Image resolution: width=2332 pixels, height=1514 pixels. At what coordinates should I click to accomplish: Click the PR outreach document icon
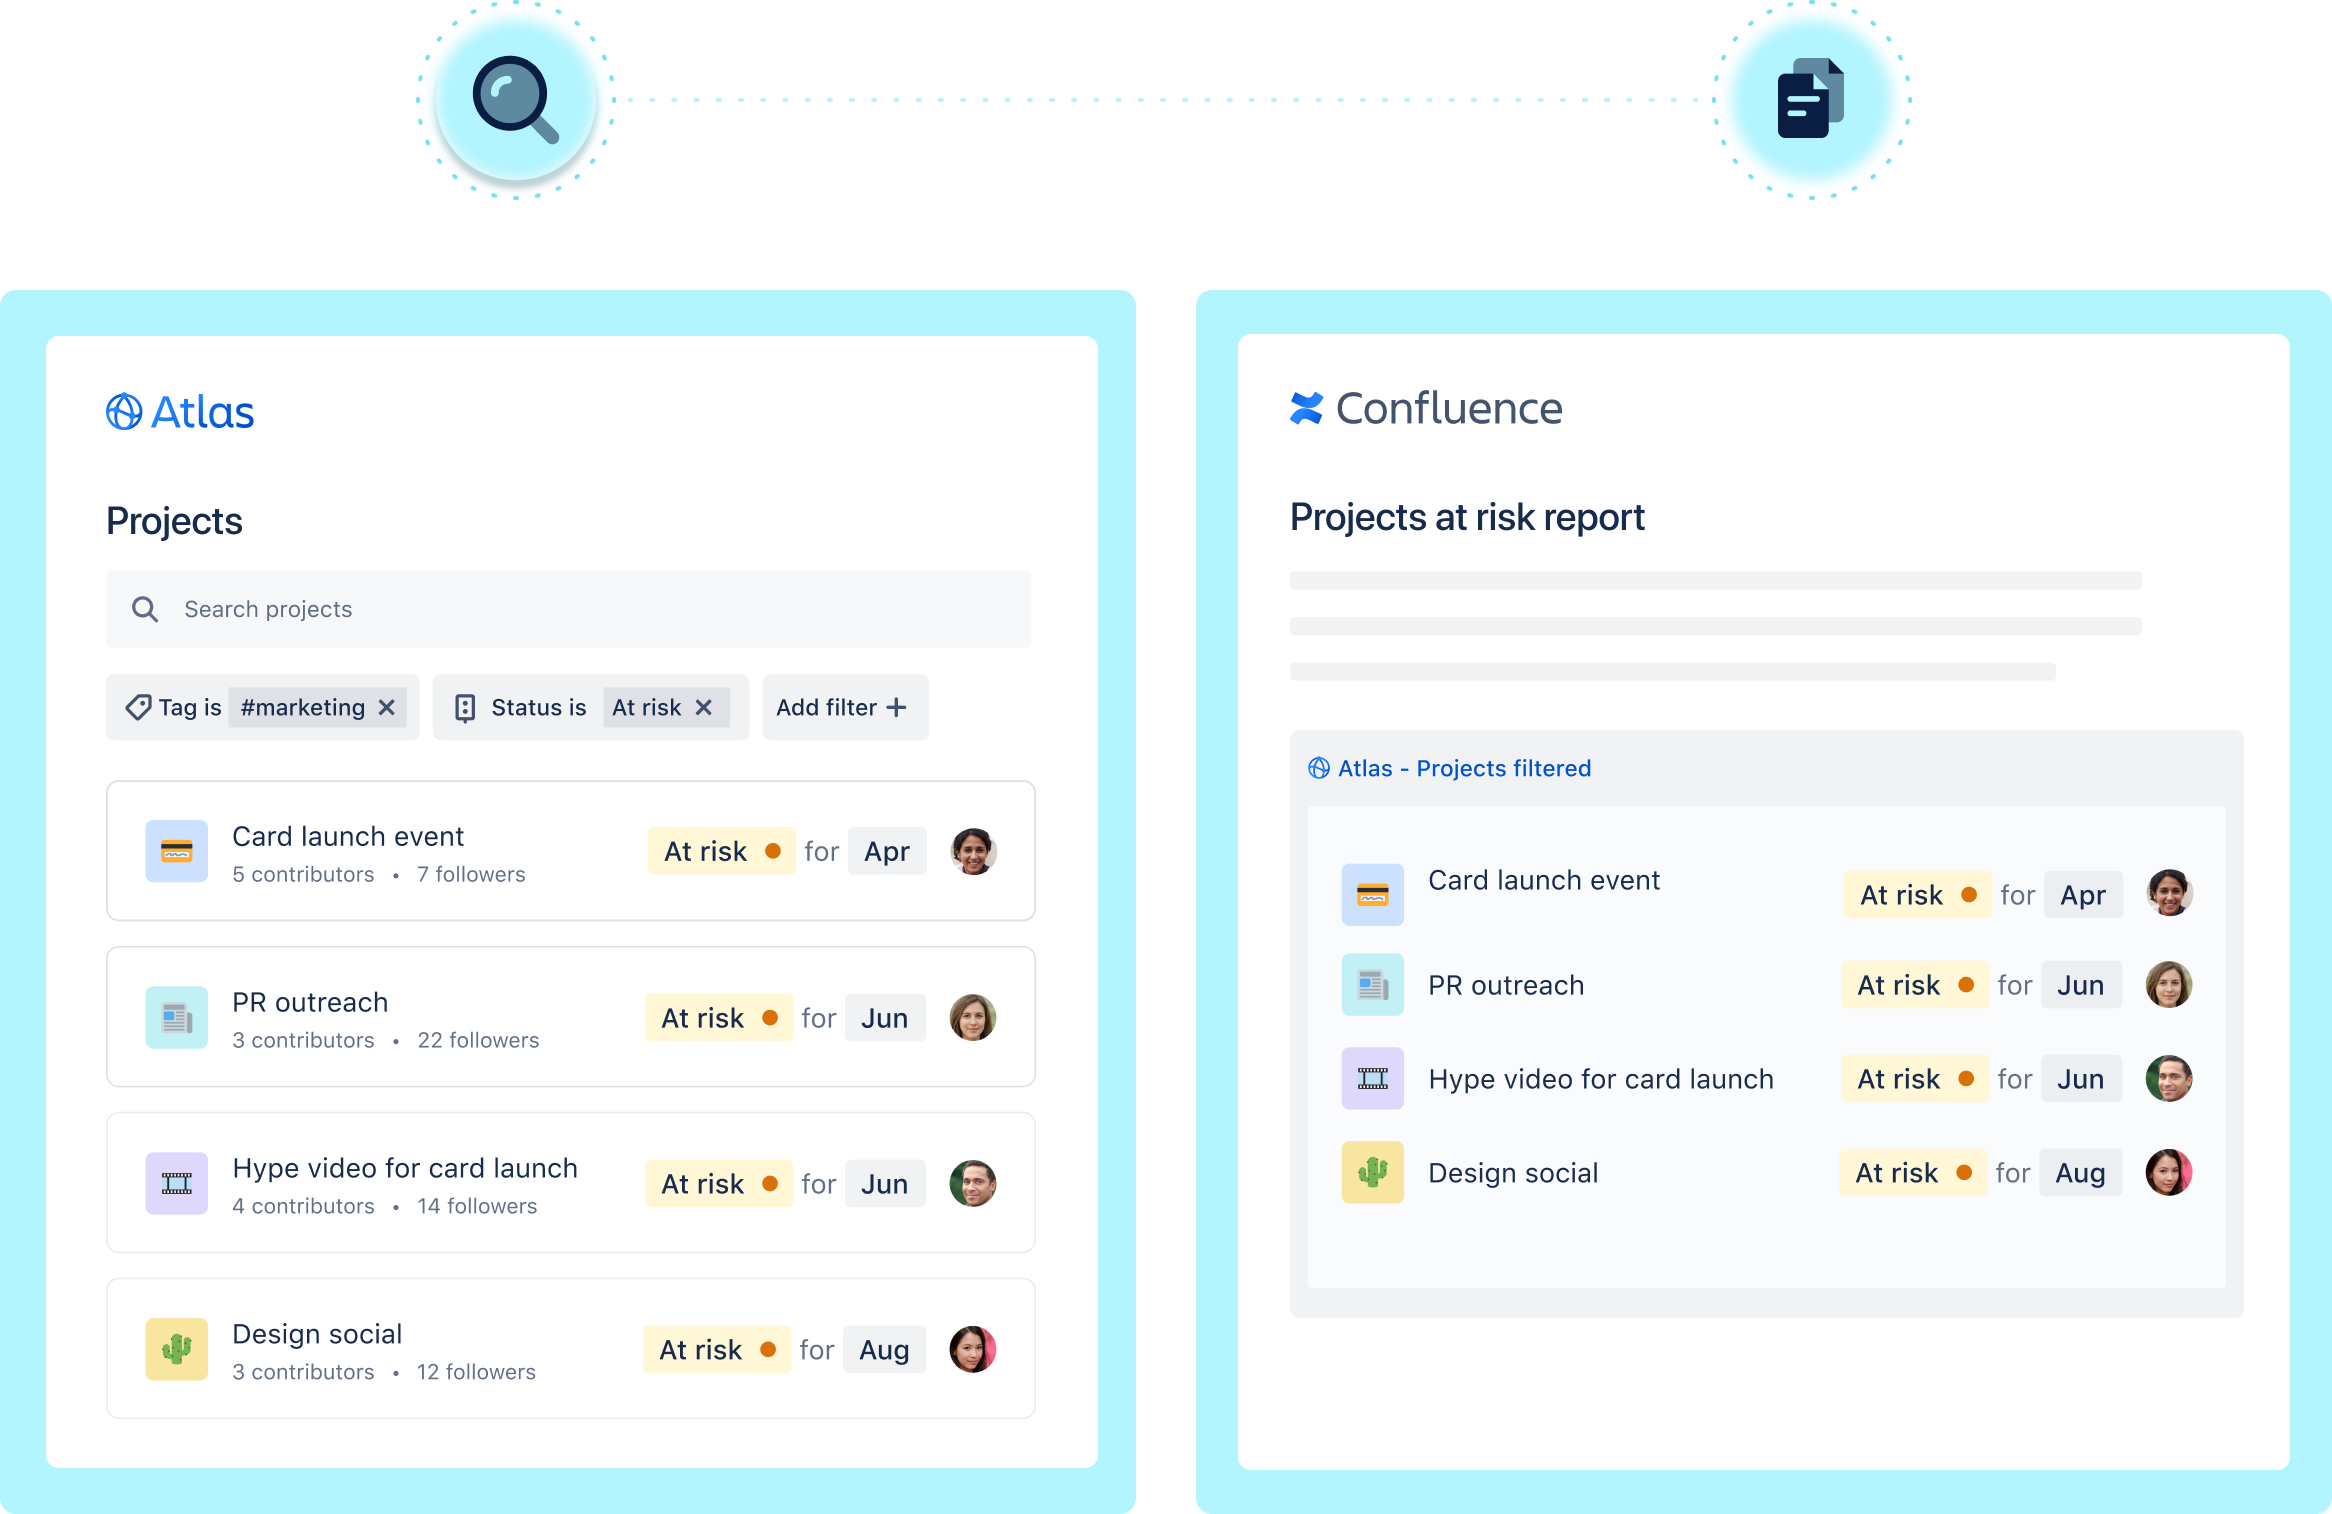click(x=175, y=1014)
